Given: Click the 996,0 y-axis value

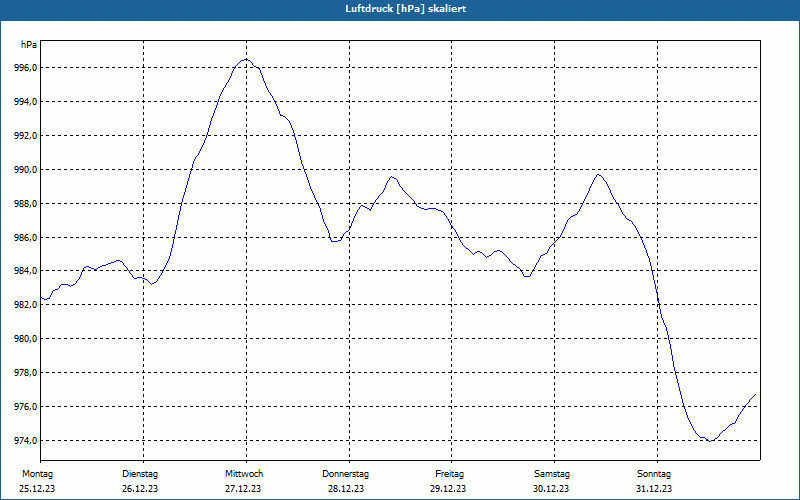Looking at the screenshot, I should (24, 68).
